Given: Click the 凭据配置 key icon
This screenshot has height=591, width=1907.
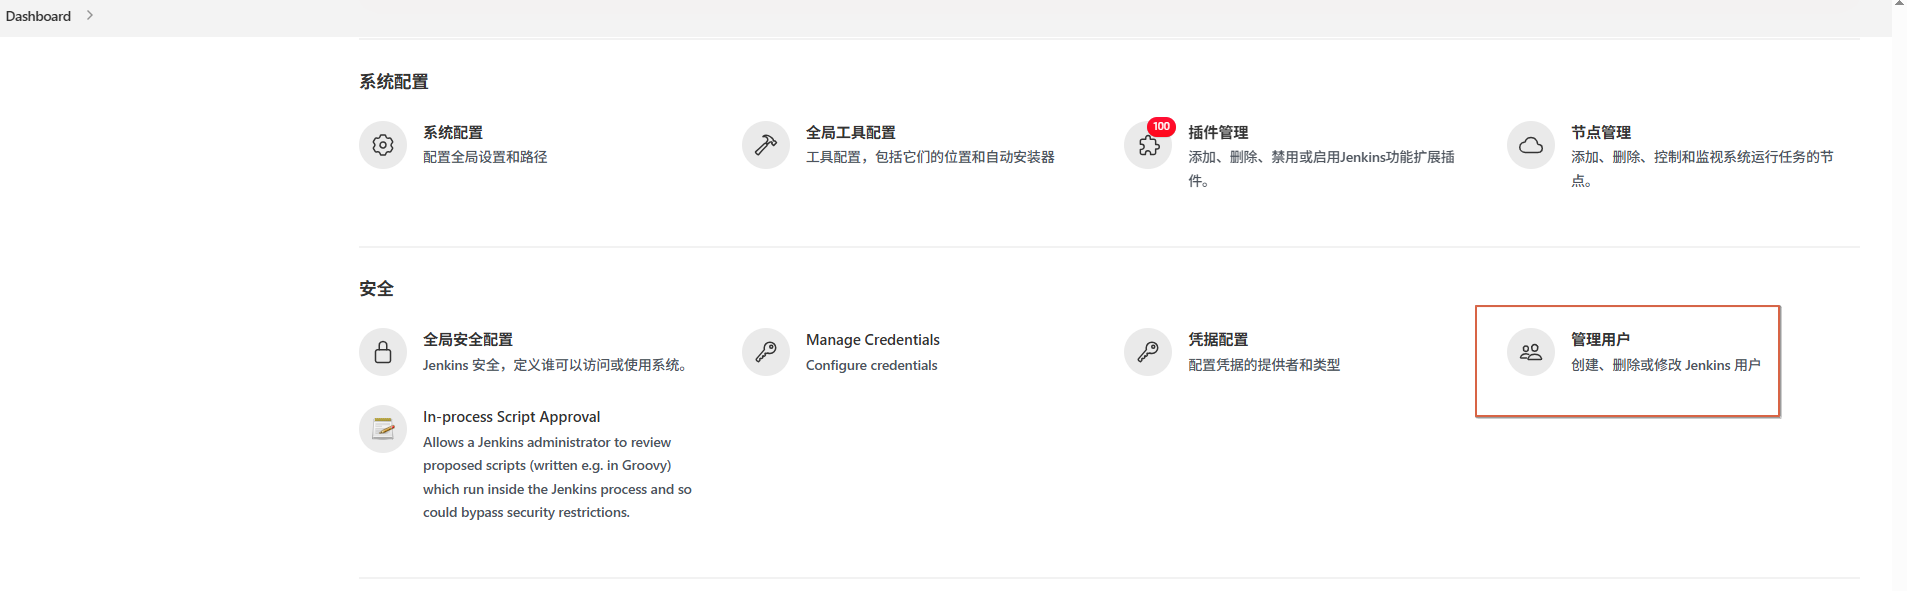Looking at the screenshot, I should pyautogui.click(x=1148, y=352).
